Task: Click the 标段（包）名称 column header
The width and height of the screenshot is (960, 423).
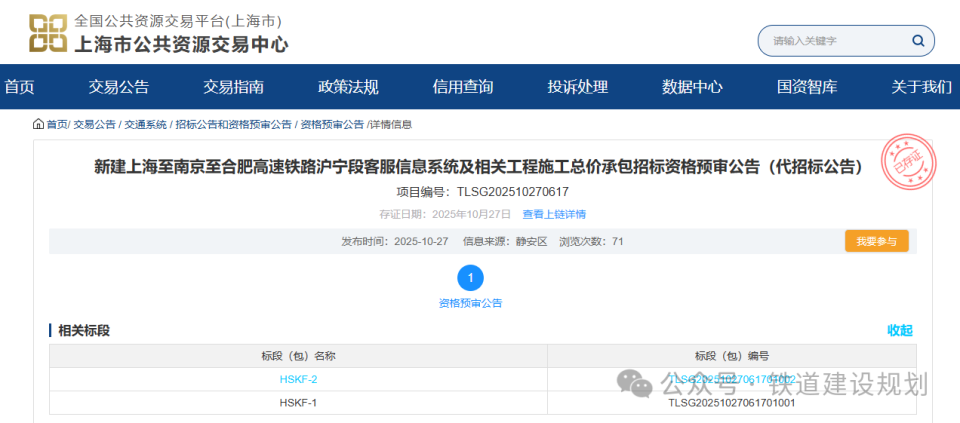Action: click(x=298, y=356)
